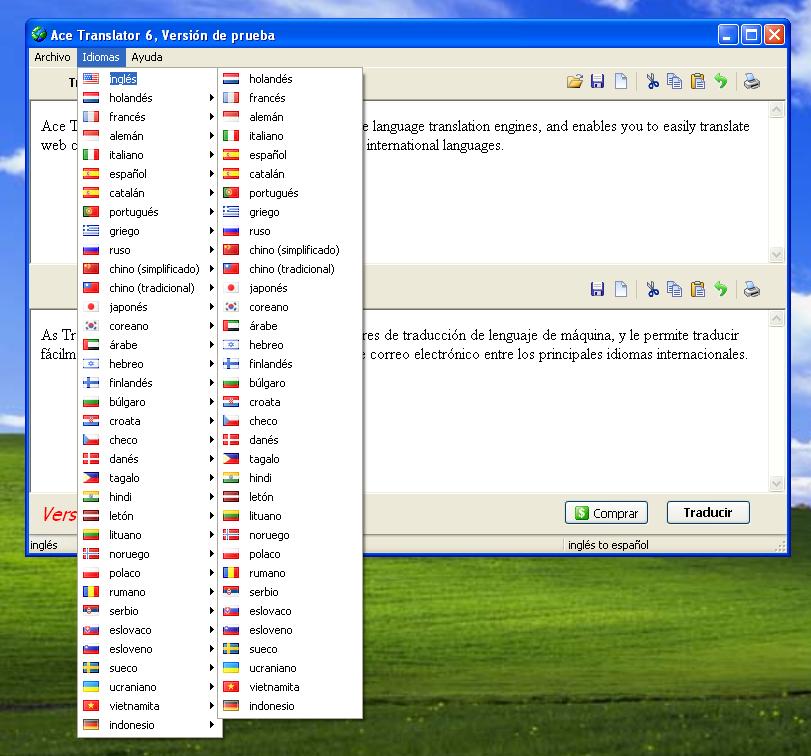Pick alemán from target language submenu
This screenshot has width=811, height=756.
[290, 117]
